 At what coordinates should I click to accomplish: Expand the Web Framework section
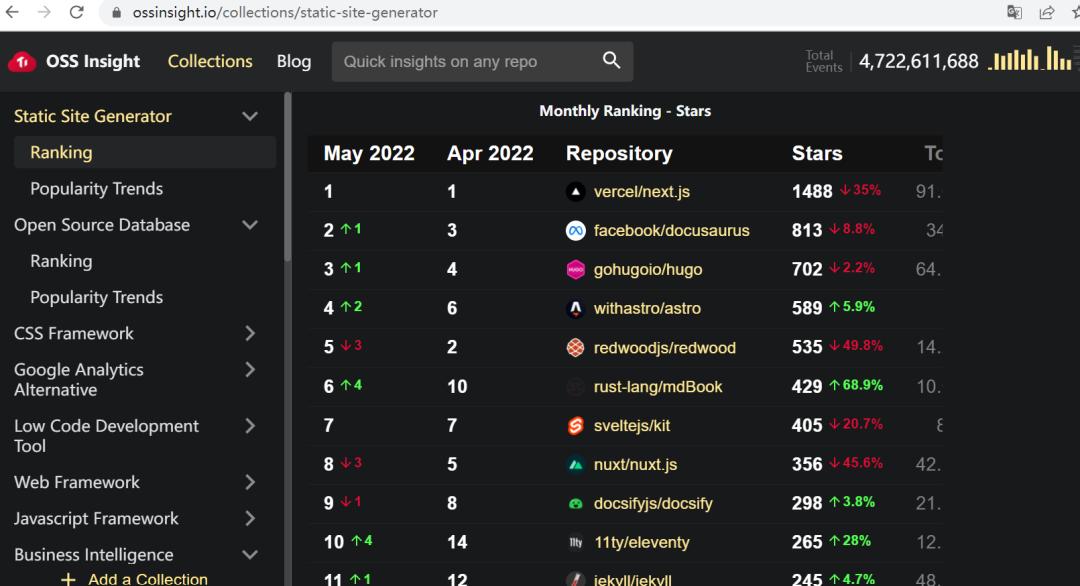[250, 483]
